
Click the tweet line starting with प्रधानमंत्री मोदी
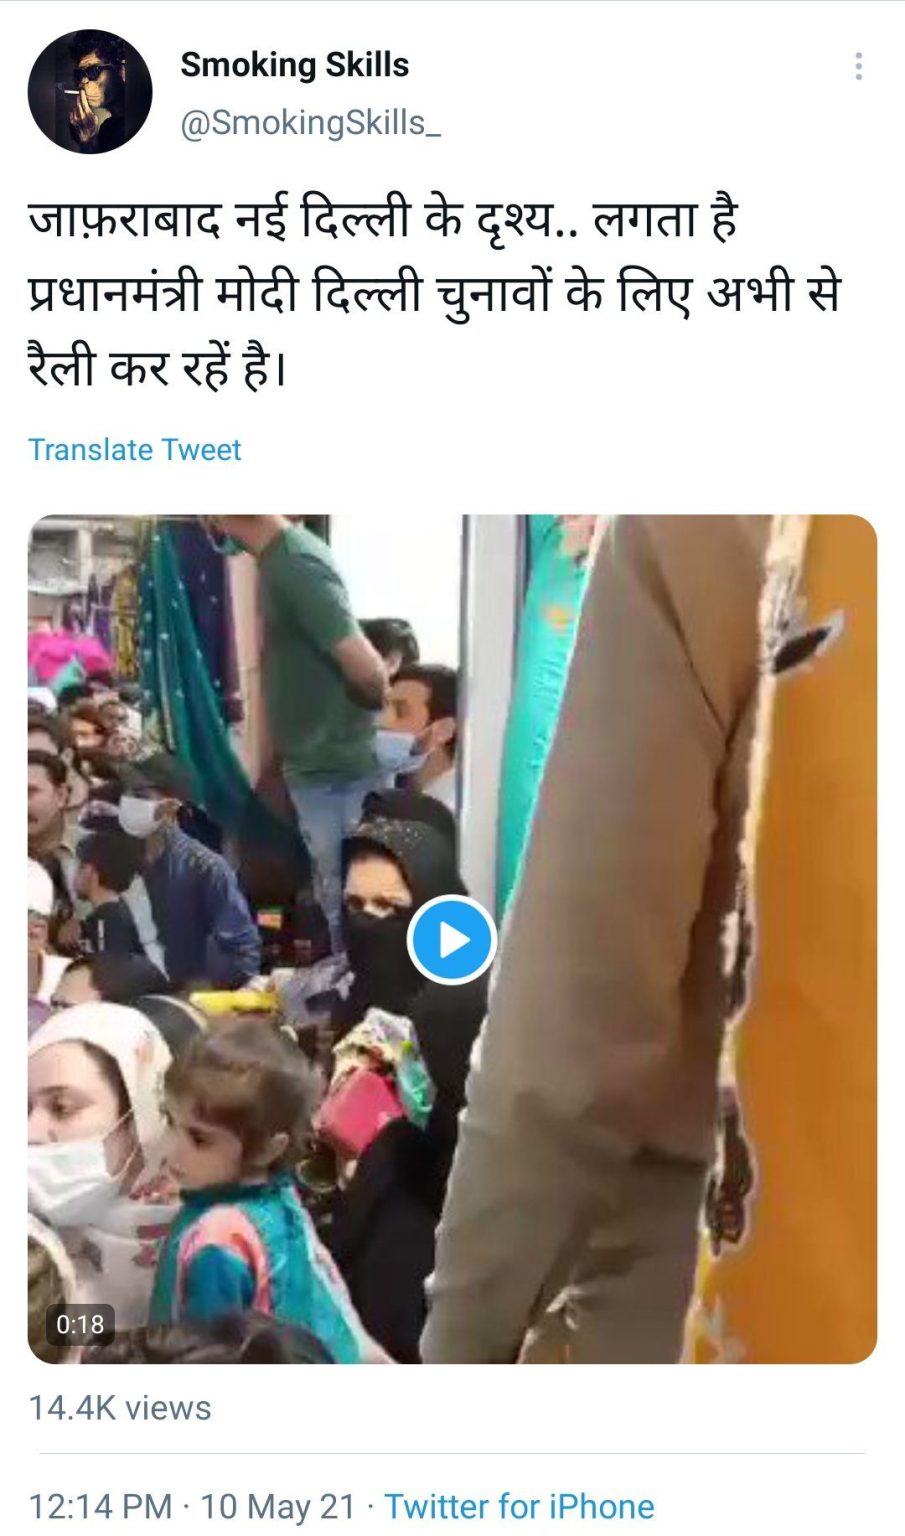click(434, 295)
